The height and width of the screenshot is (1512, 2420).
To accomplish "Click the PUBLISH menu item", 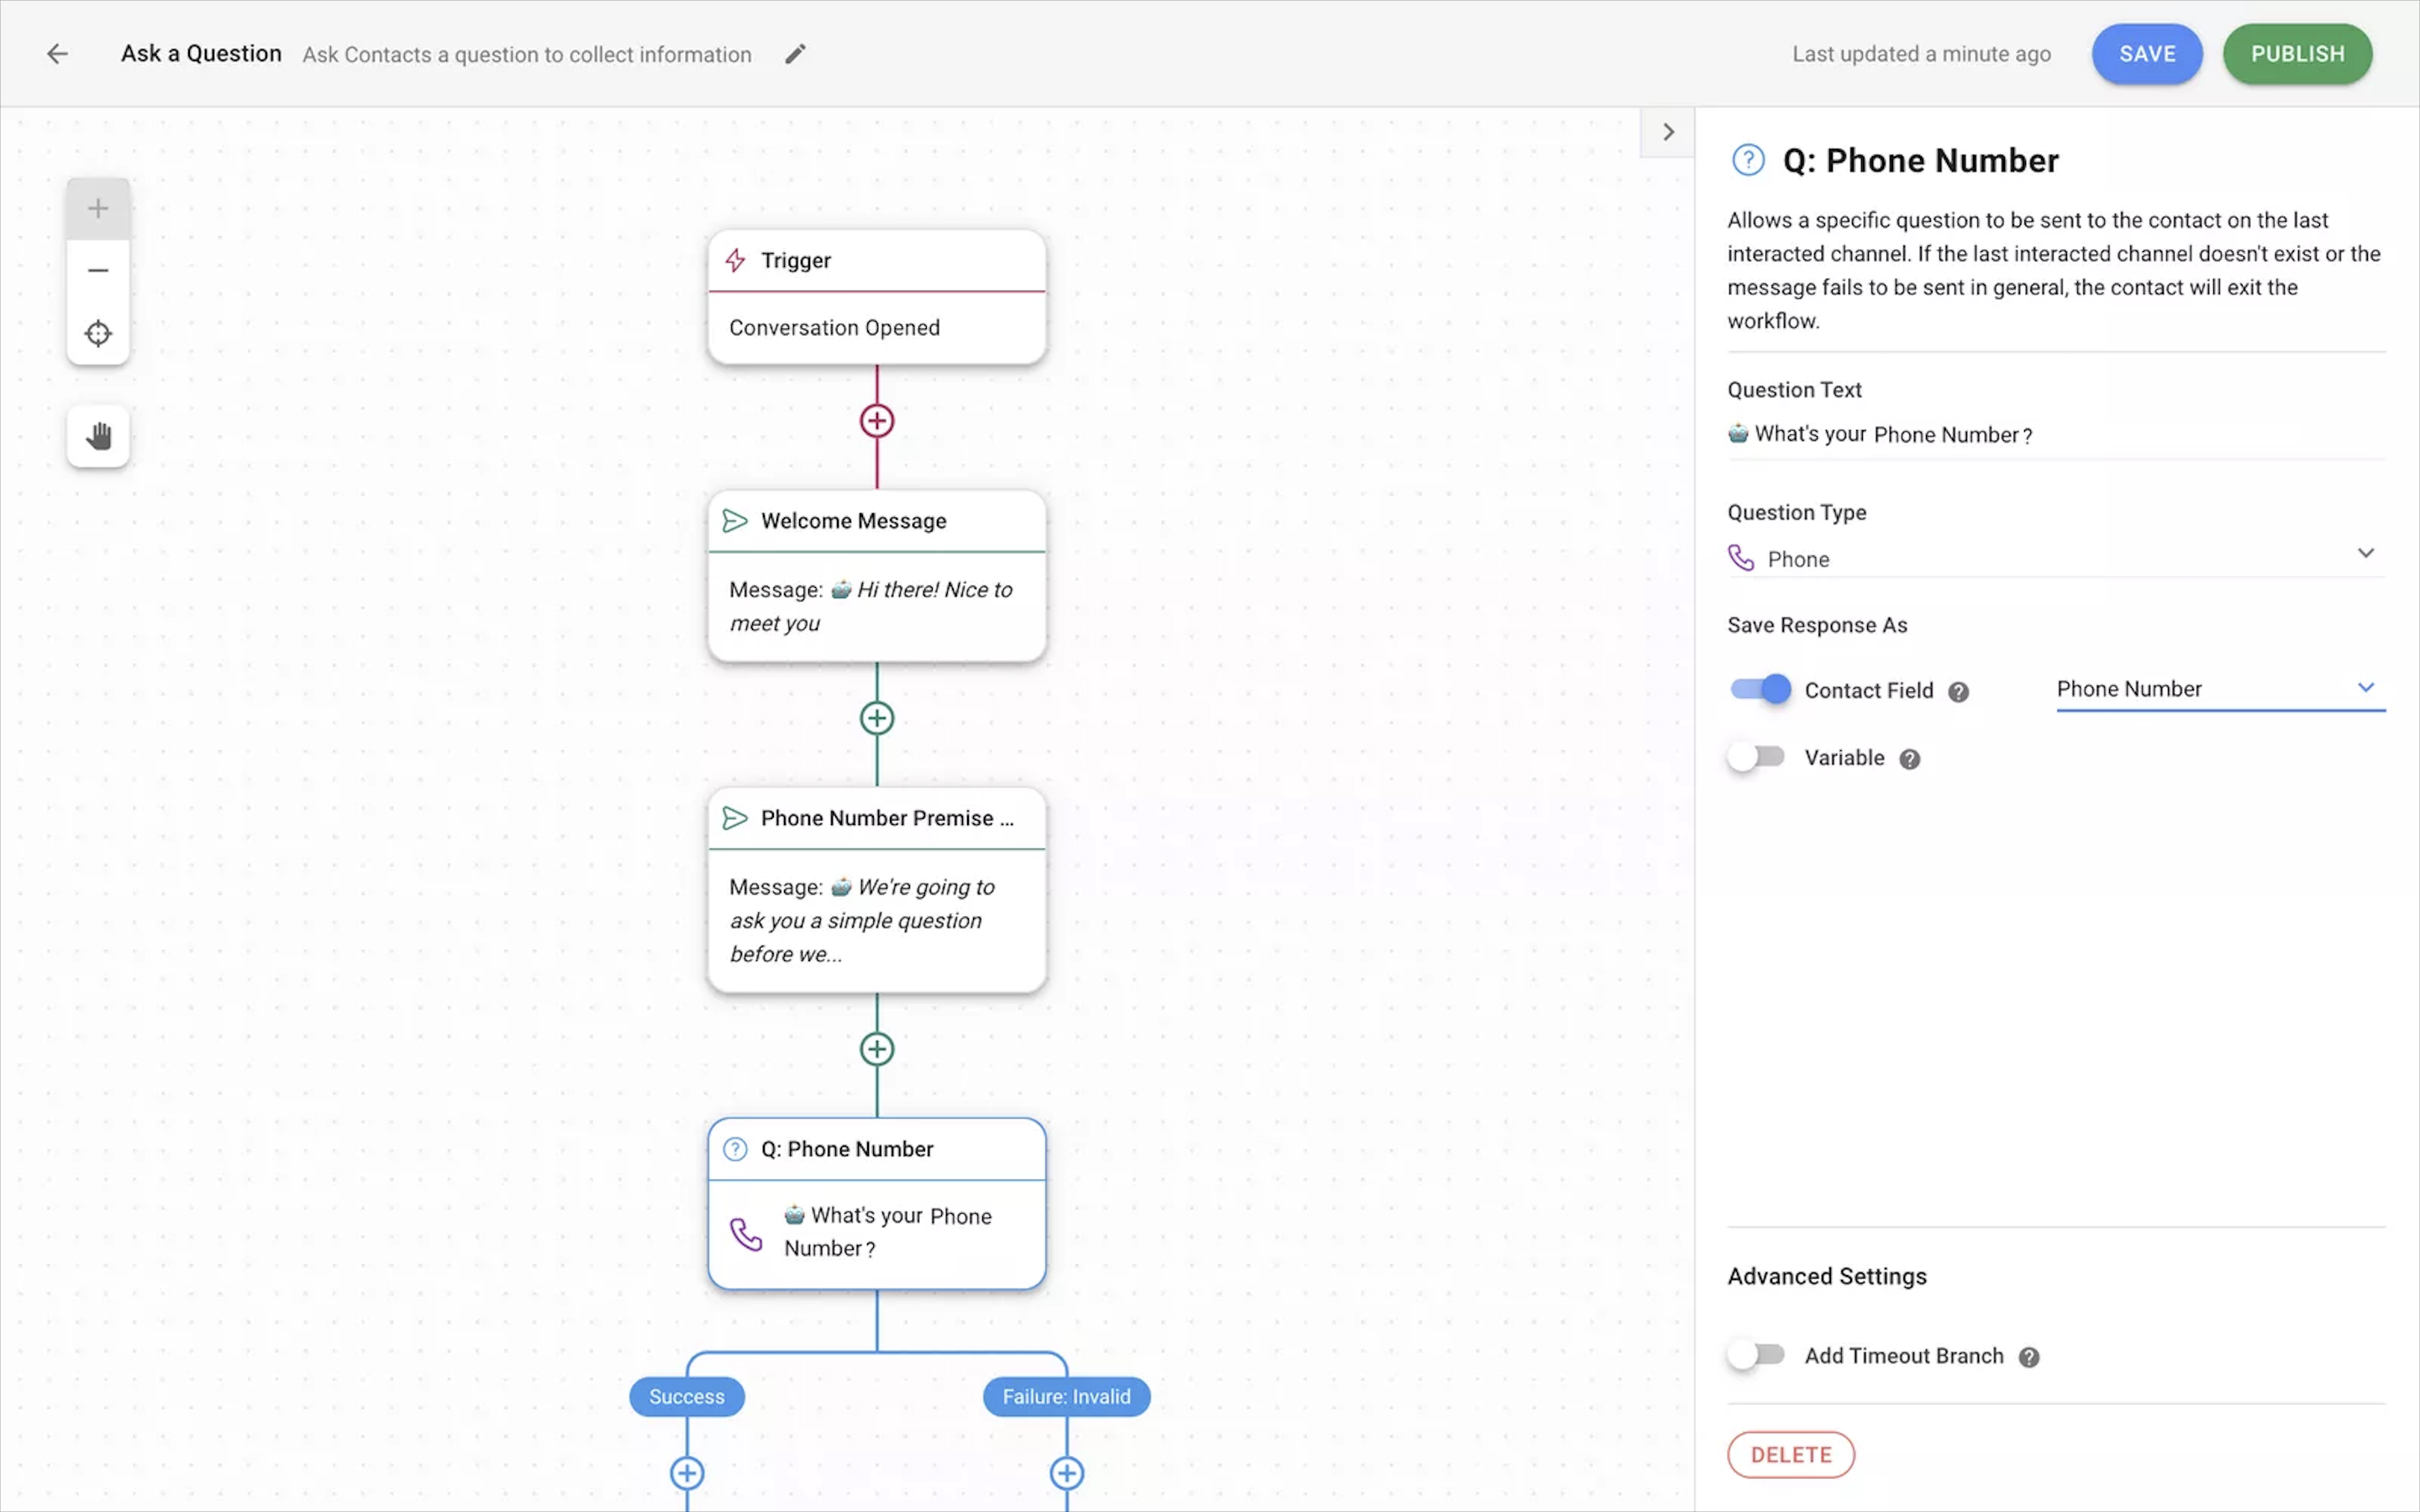I will pos(2298,54).
